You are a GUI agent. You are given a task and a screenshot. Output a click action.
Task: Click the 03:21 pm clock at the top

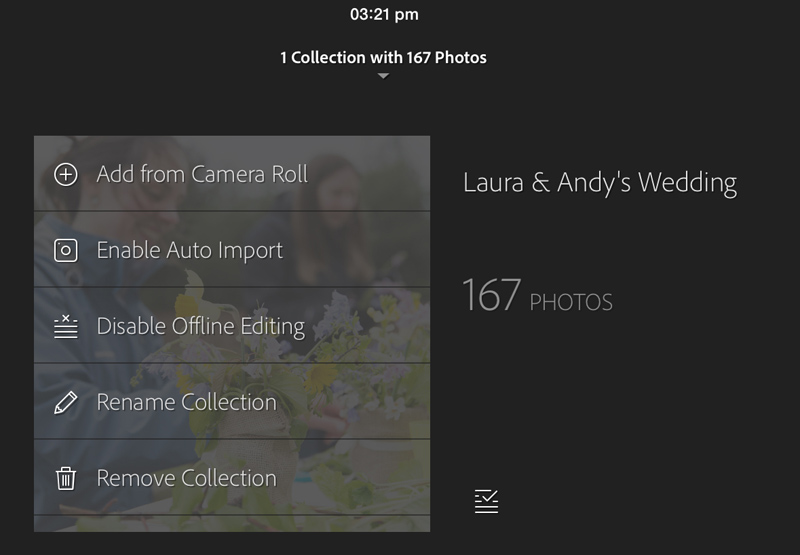(x=384, y=14)
